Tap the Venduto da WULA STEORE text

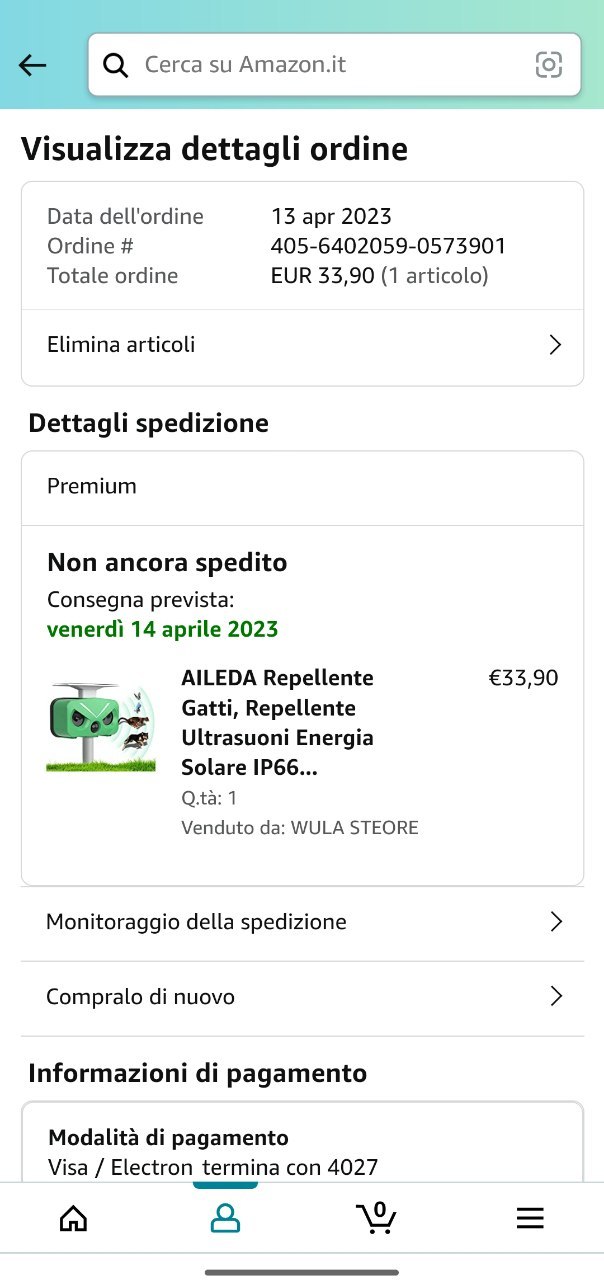(300, 828)
